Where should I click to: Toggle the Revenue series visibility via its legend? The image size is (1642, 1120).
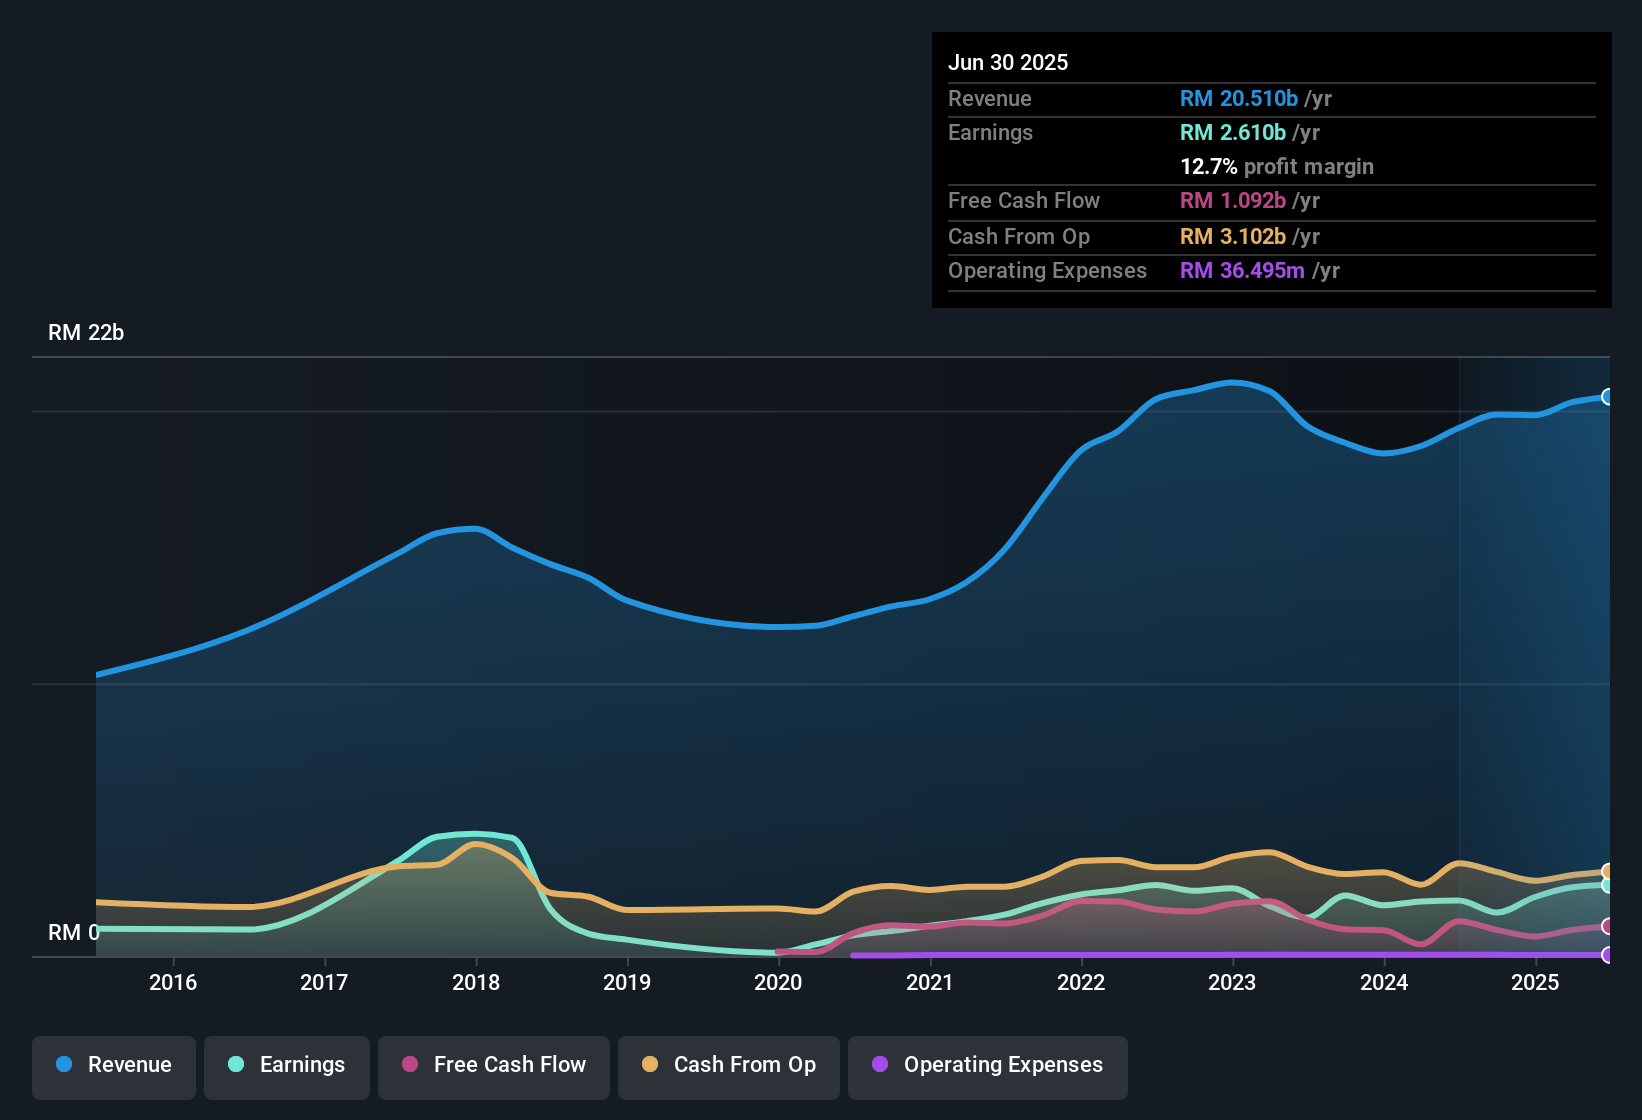[113, 1065]
